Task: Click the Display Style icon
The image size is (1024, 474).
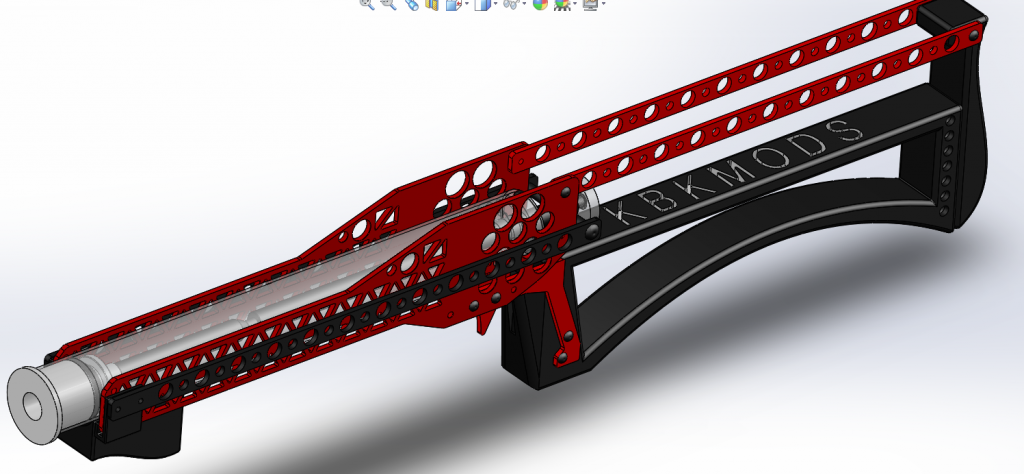Action: point(483,3)
